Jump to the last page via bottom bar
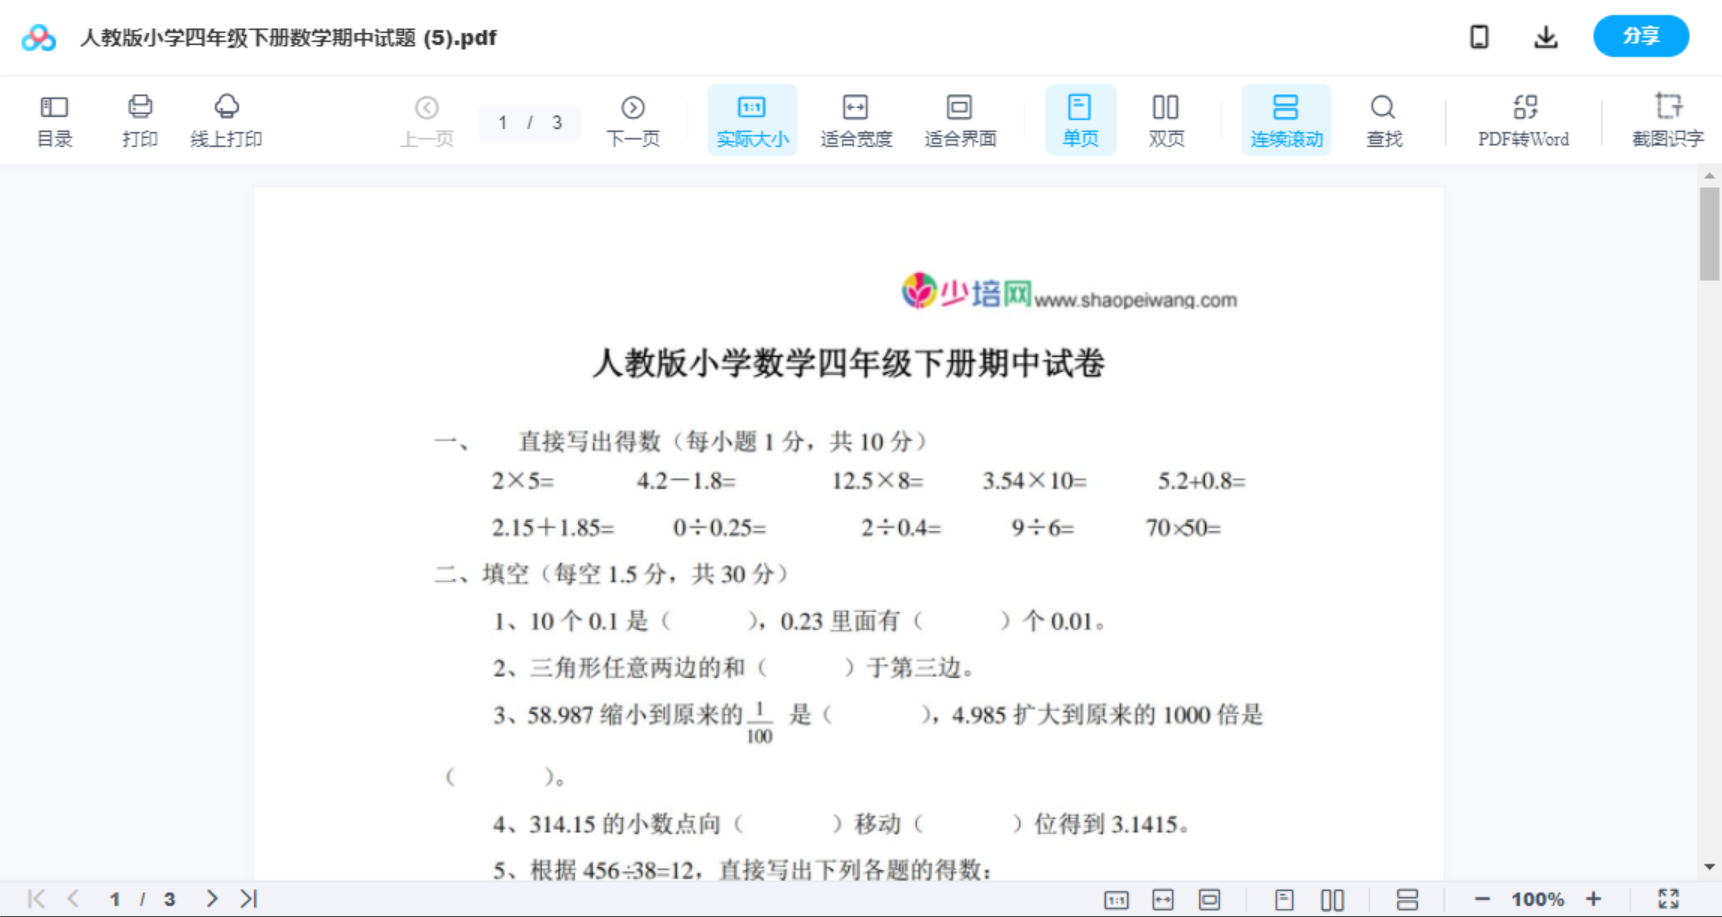Screen dimensions: 1722x917 click(247, 898)
